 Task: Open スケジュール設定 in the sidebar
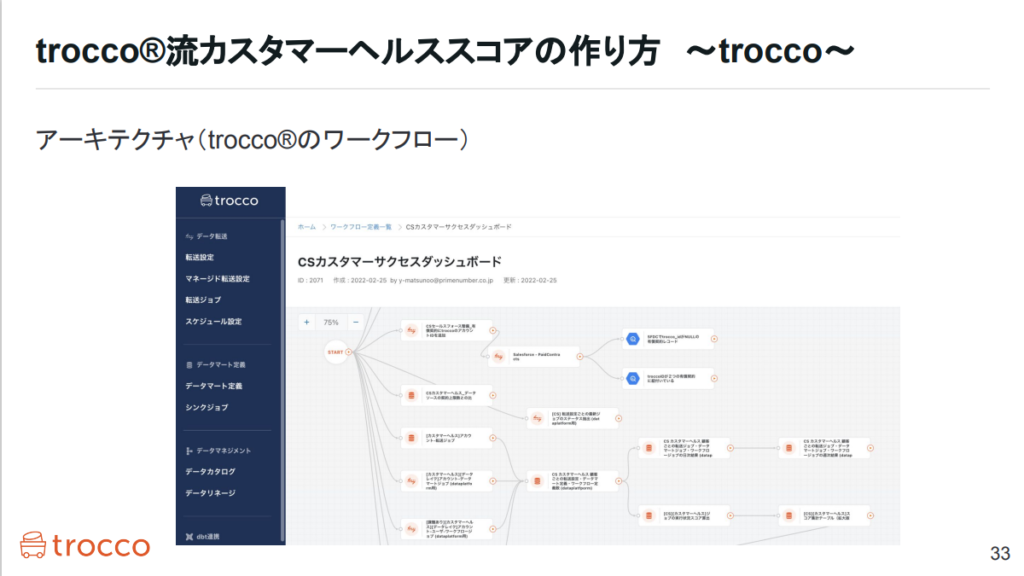point(214,321)
